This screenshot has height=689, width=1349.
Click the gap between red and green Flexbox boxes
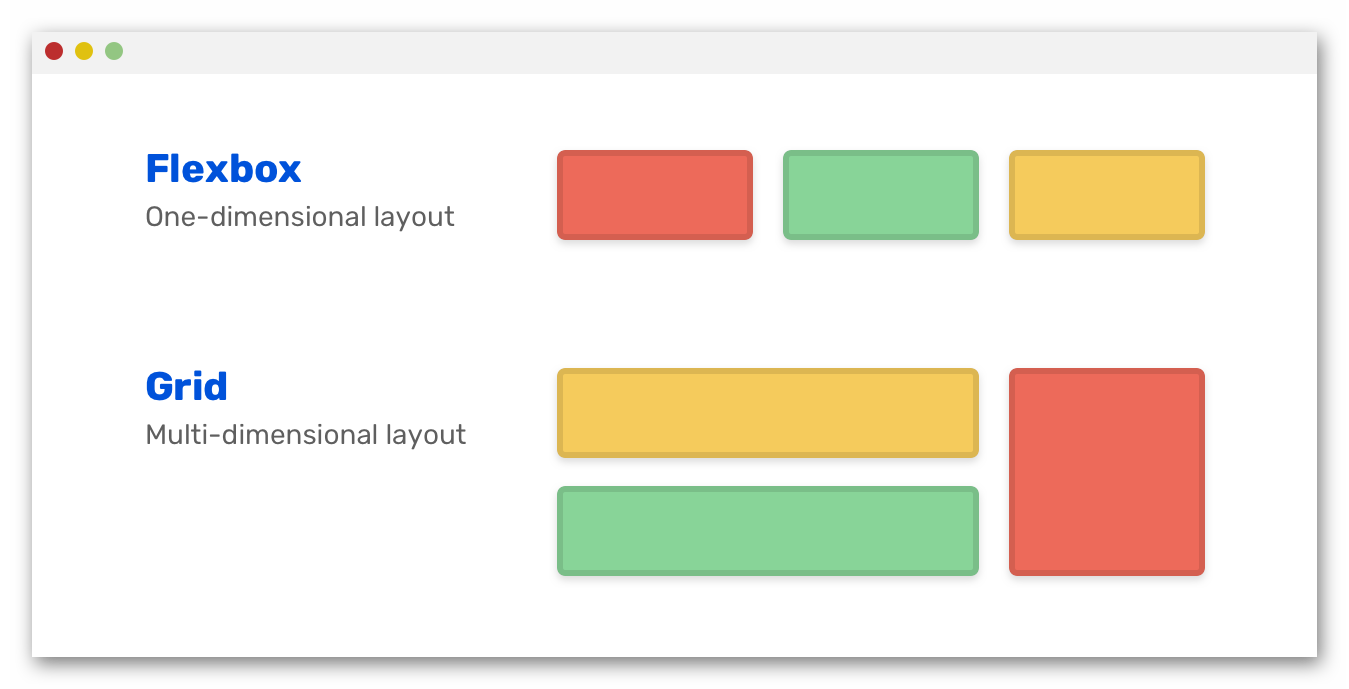[768, 195]
